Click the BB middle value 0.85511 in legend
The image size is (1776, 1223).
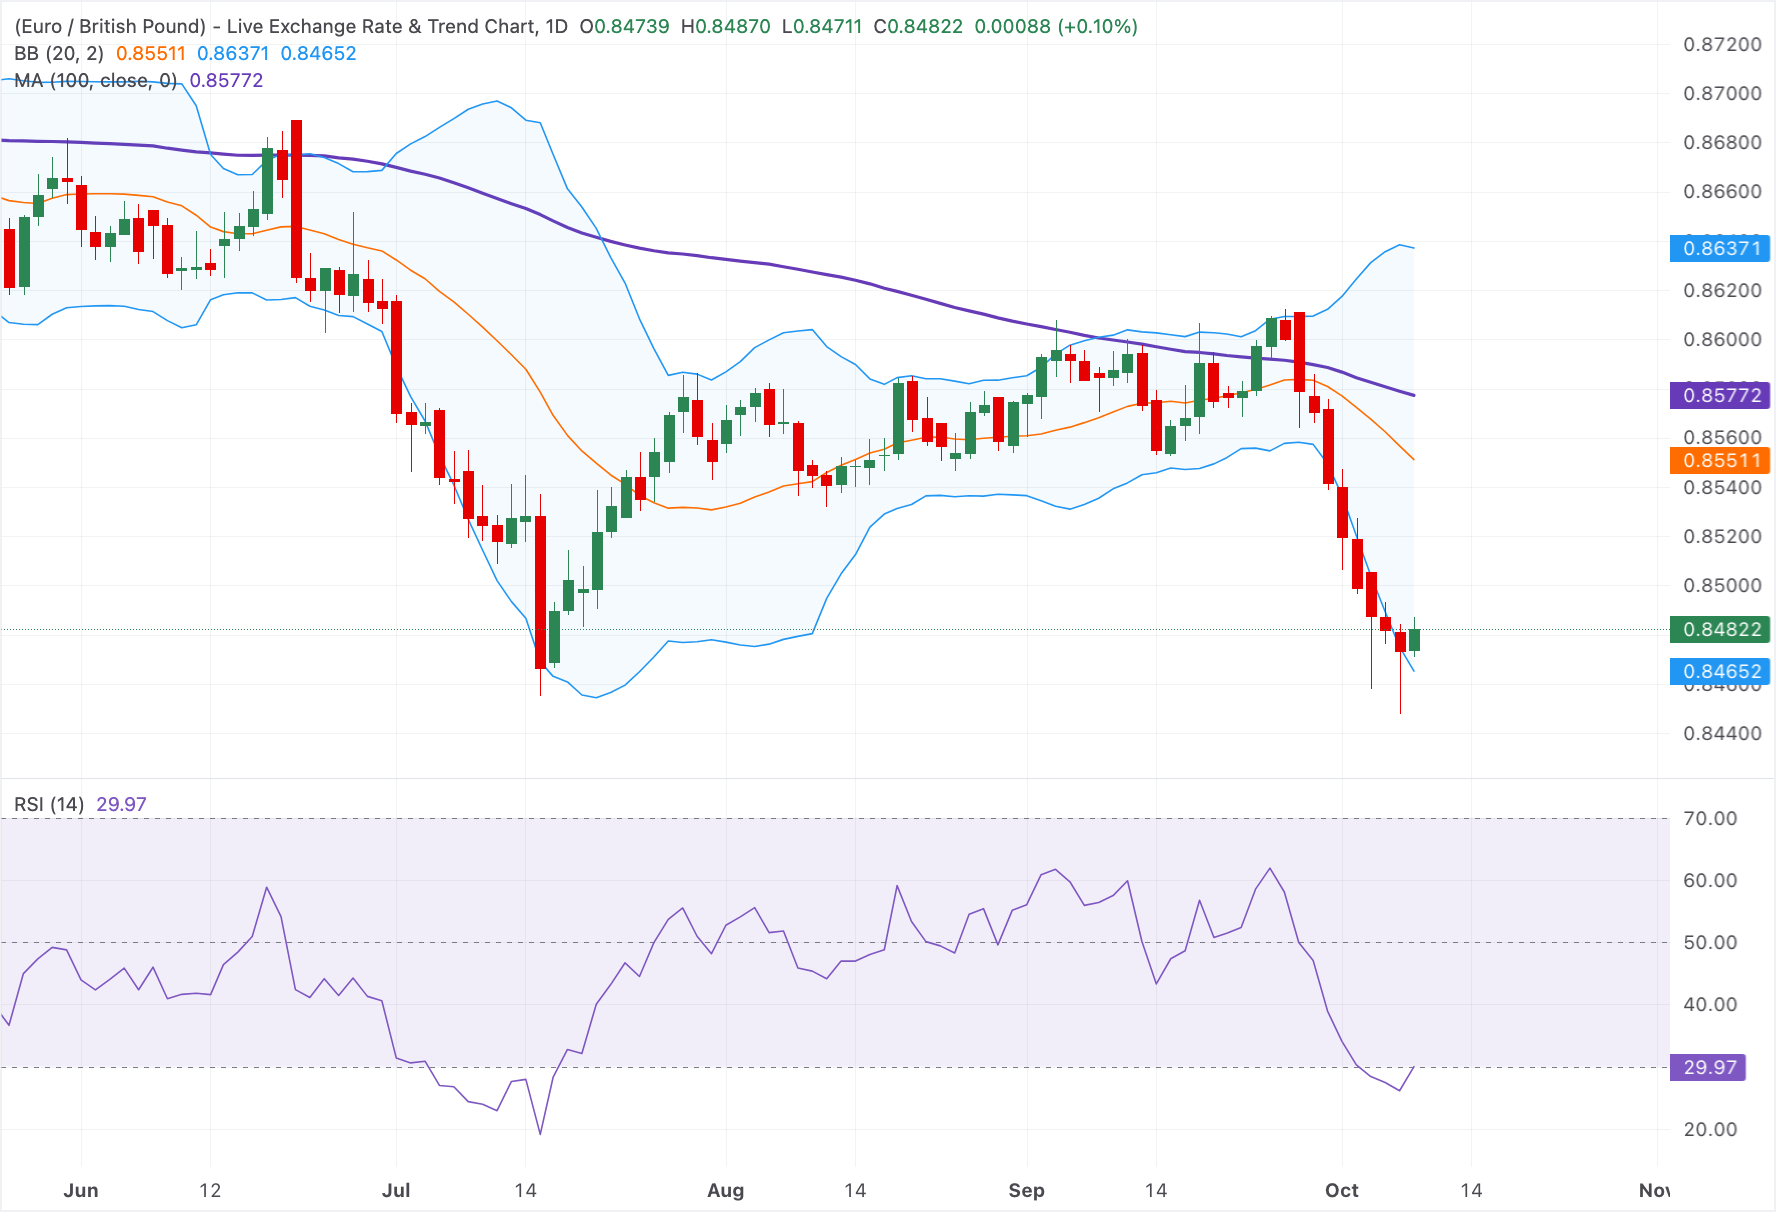151,53
